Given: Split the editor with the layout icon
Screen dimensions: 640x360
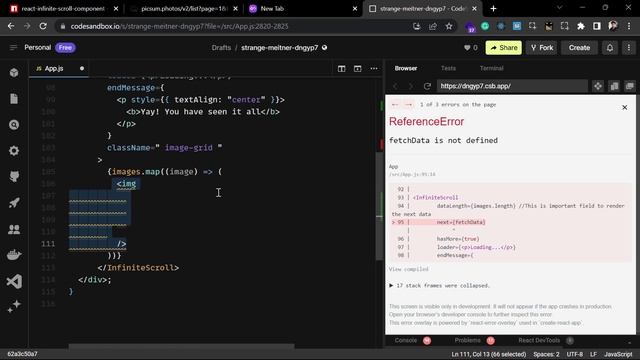Looking at the screenshot, I should coord(342,69).
